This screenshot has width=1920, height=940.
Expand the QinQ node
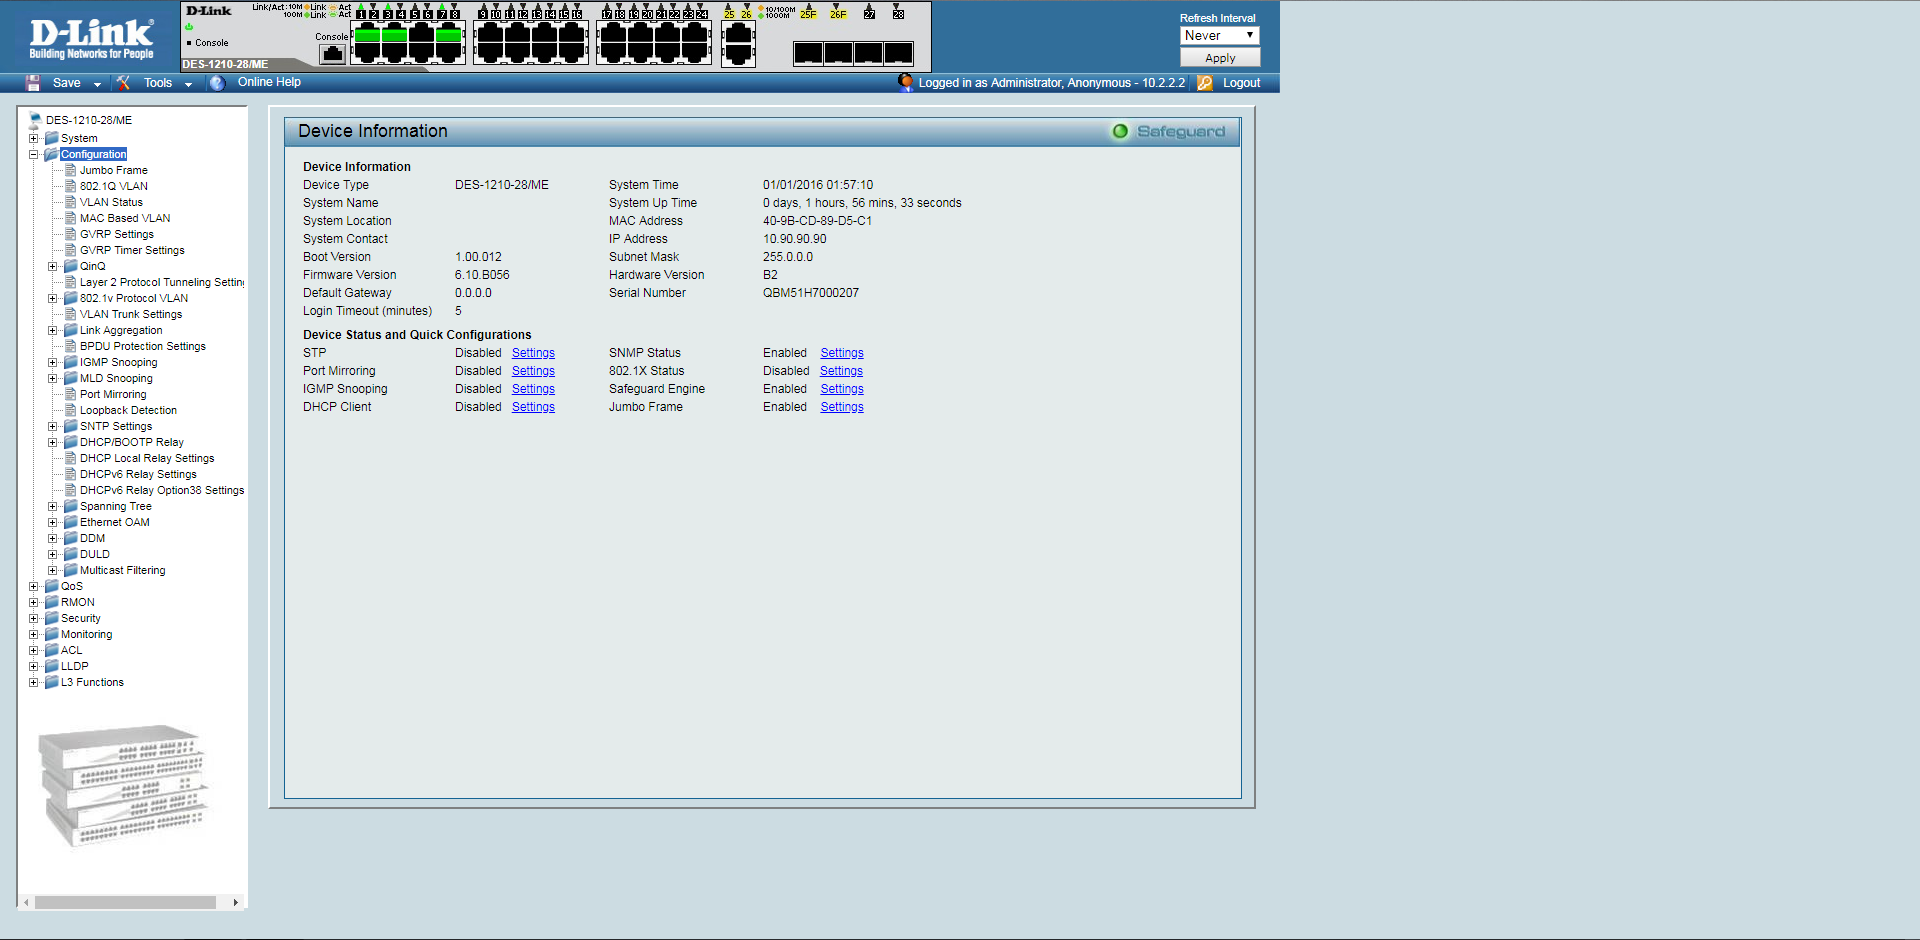(53, 266)
